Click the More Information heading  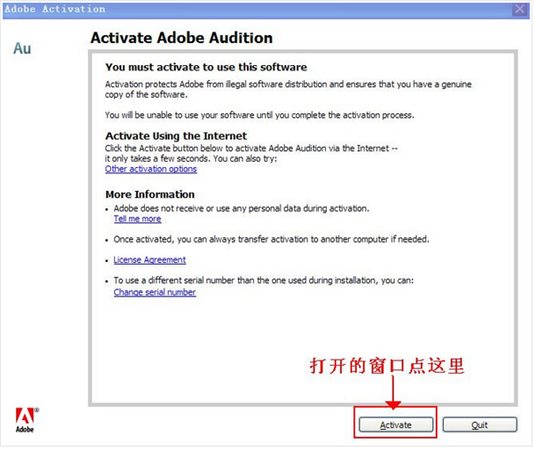coord(150,194)
